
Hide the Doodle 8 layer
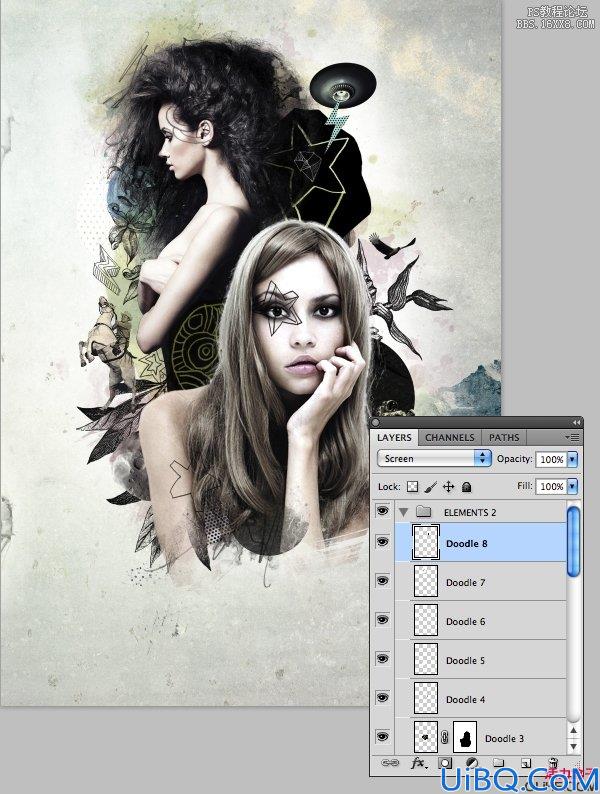click(382, 542)
